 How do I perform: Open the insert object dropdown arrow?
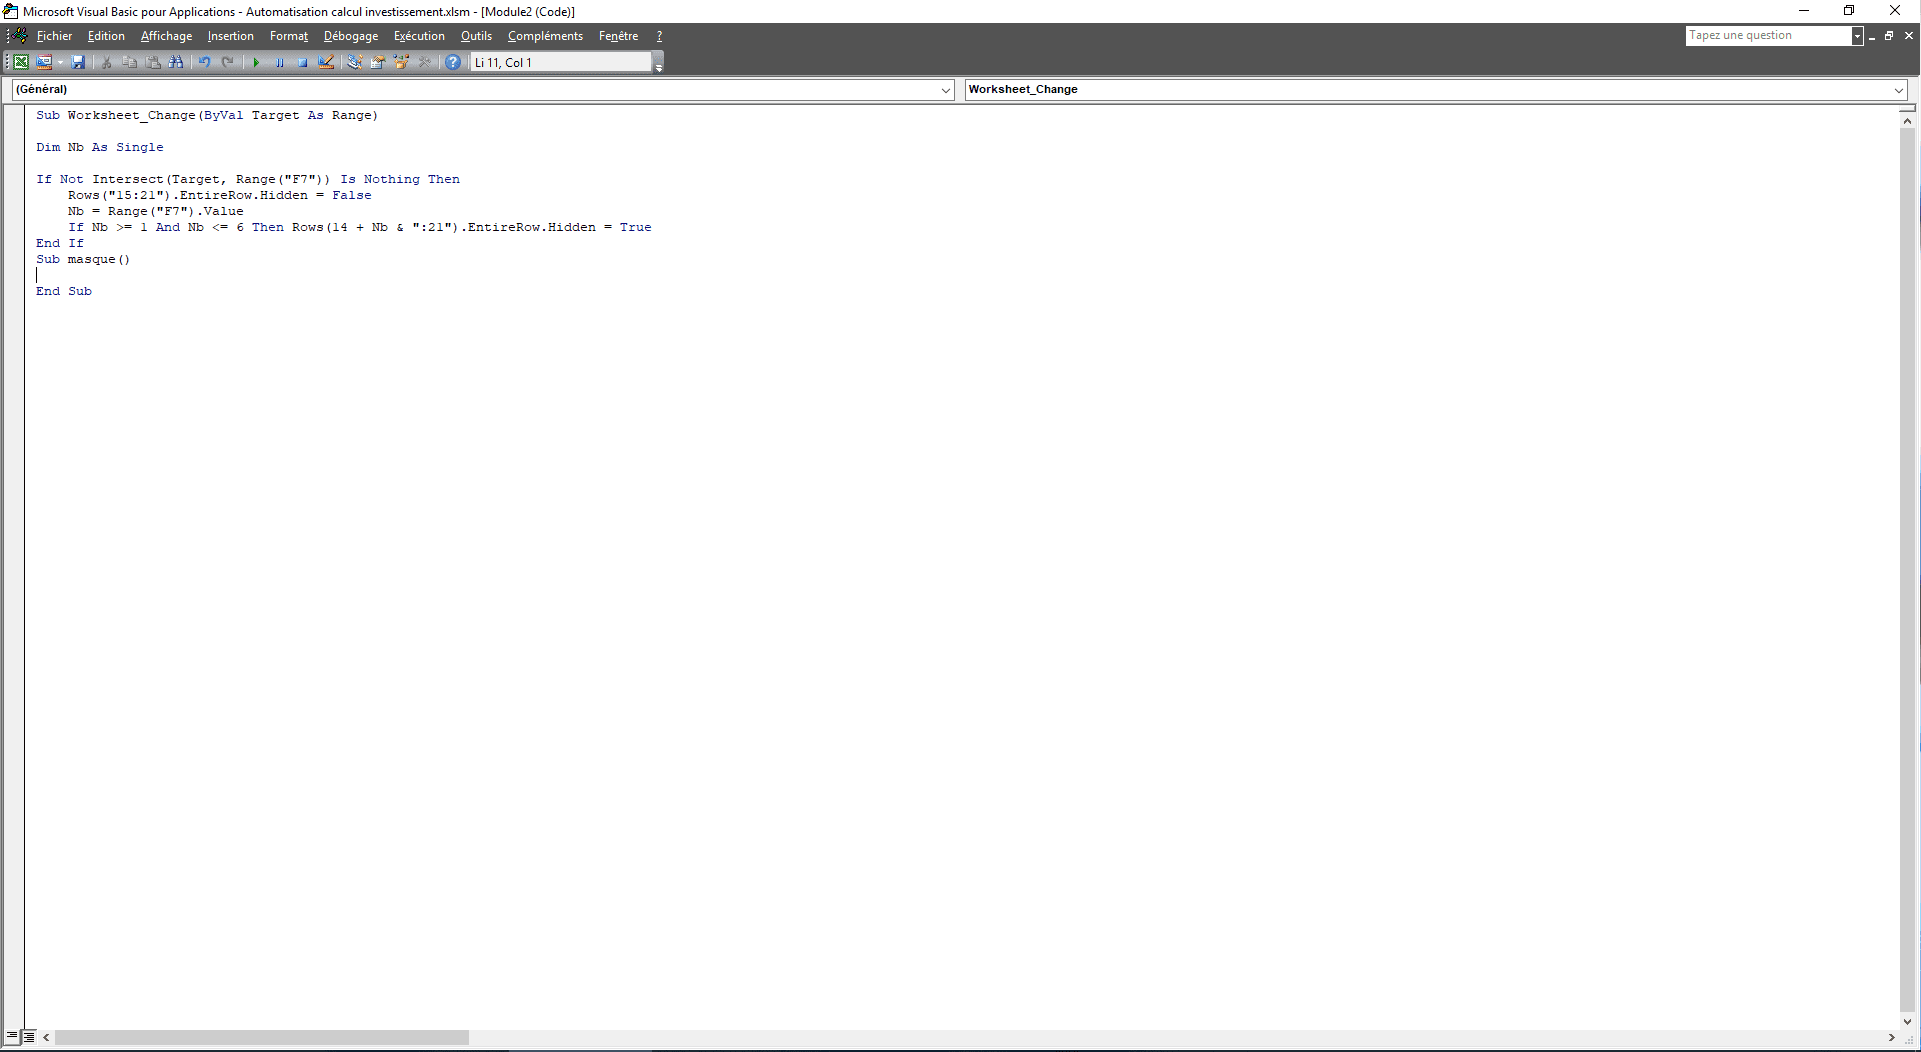click(x=60, y=62)
